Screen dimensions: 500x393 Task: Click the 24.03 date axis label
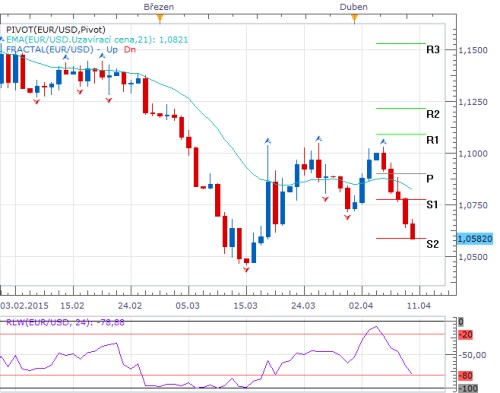[303, 306]
